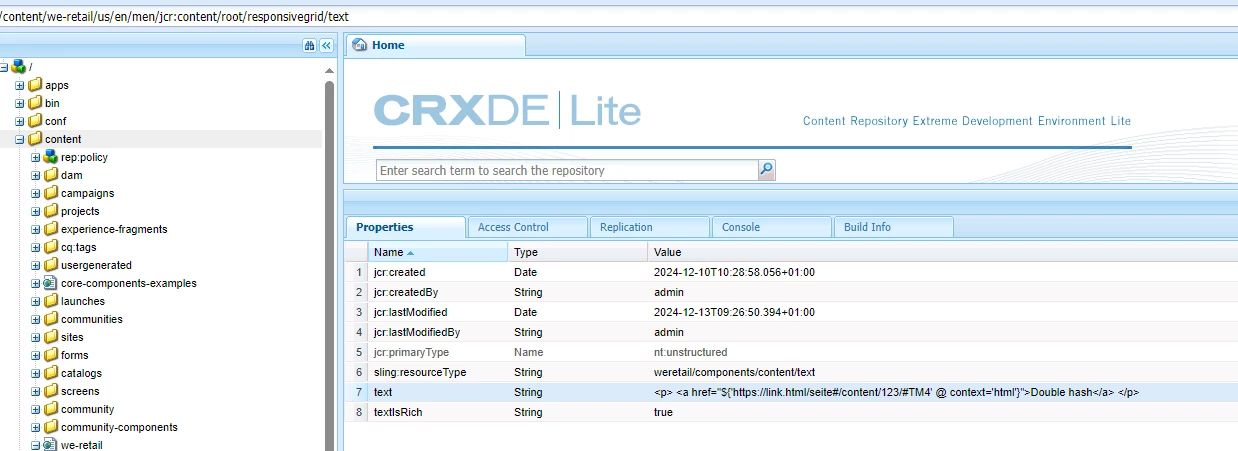Expand the conf node
This screenshot has height=451, width=1238.
pyautogui.click(x=20, y=121)
